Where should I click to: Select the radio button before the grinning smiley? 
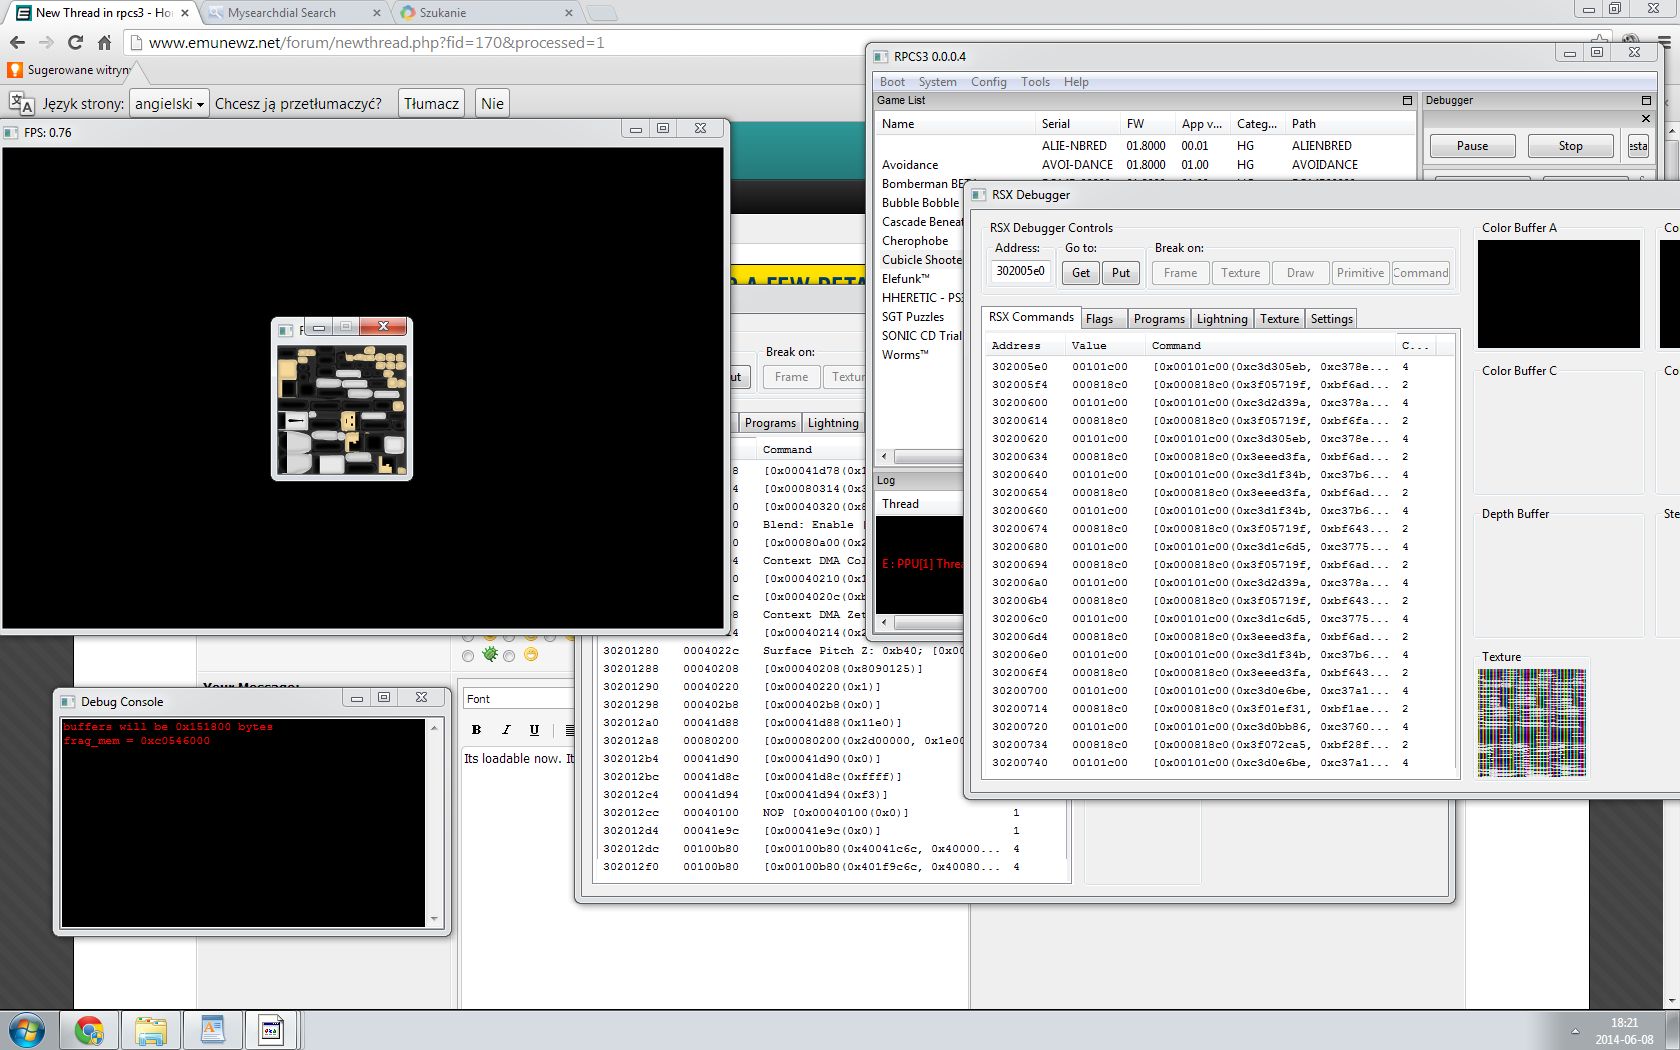click(509, 656)
